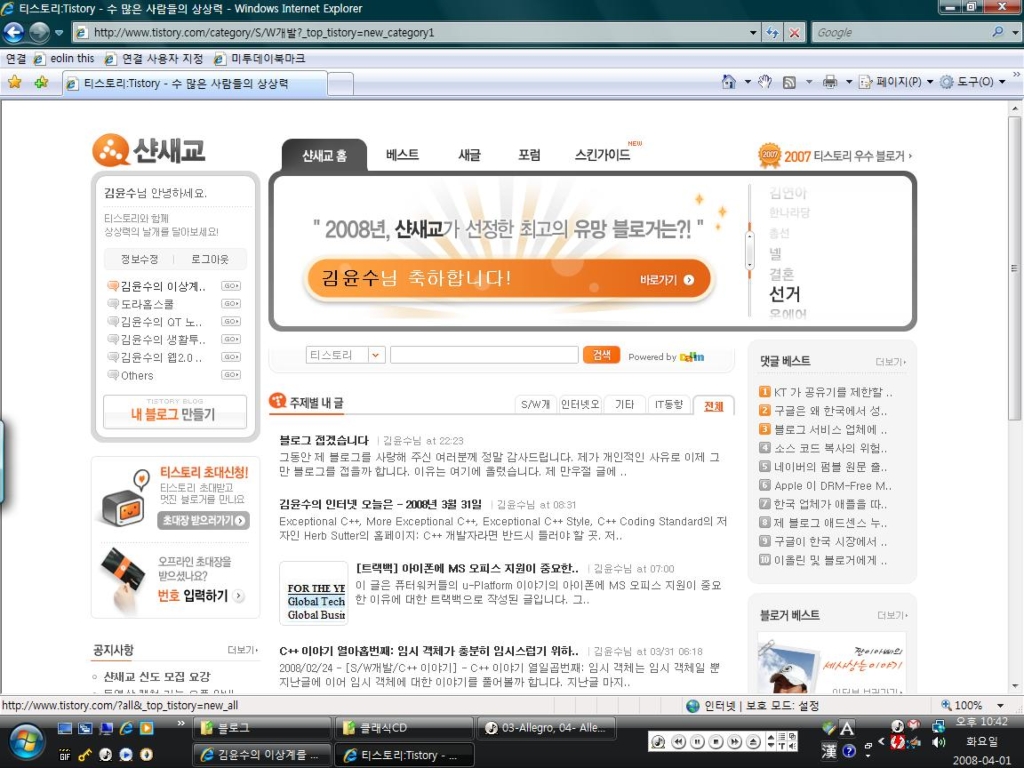Click the orange 검색 button
The height and width of the screenshot is (768, 1024).
click(601, 355)
